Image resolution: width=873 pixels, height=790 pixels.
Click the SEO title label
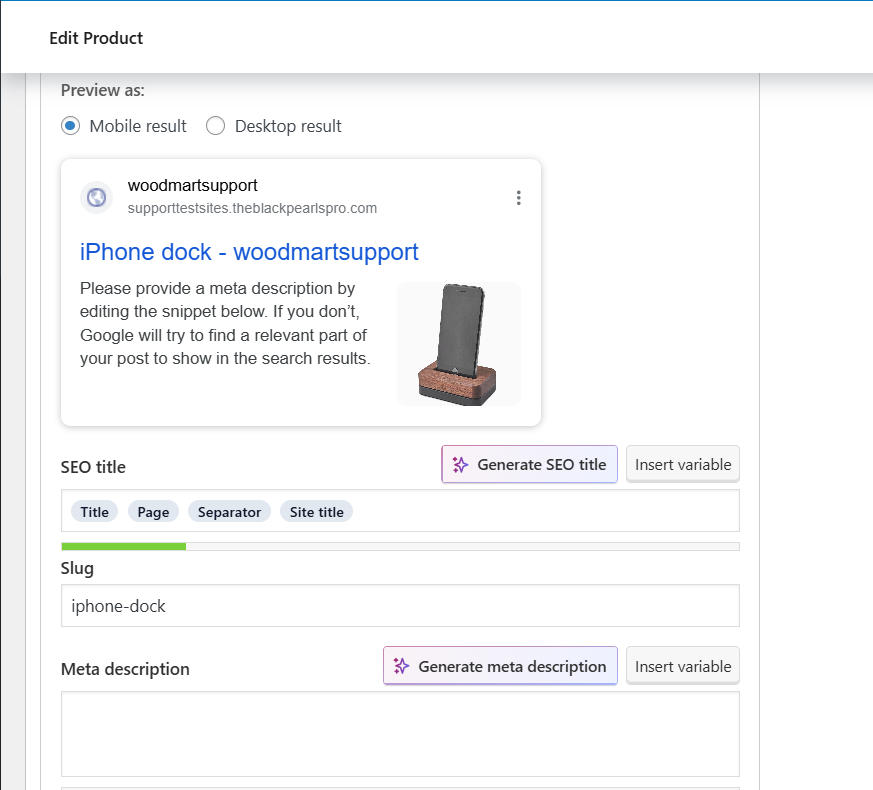[93, 467]
